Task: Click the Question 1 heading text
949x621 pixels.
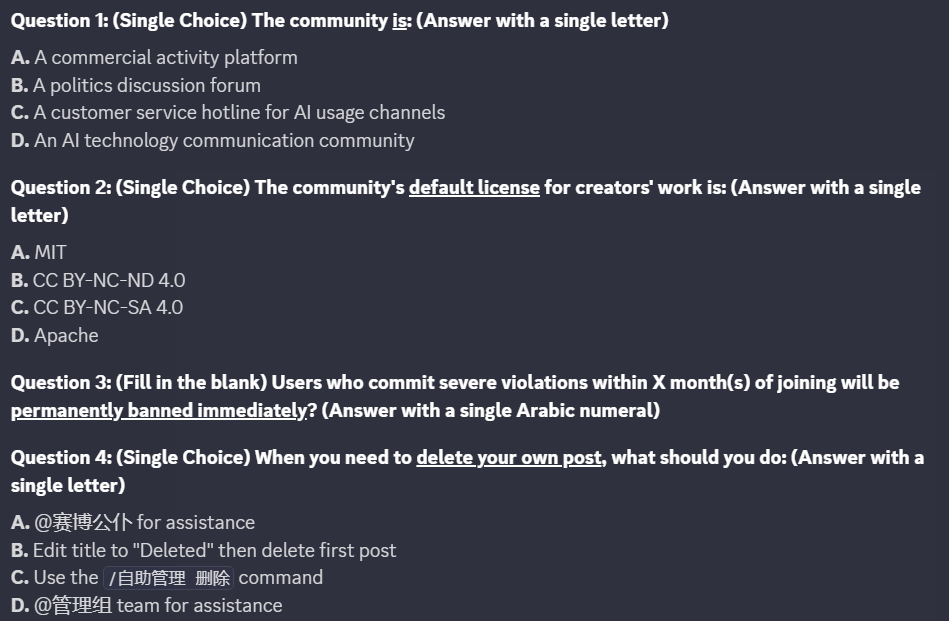Action: point(340,21)
